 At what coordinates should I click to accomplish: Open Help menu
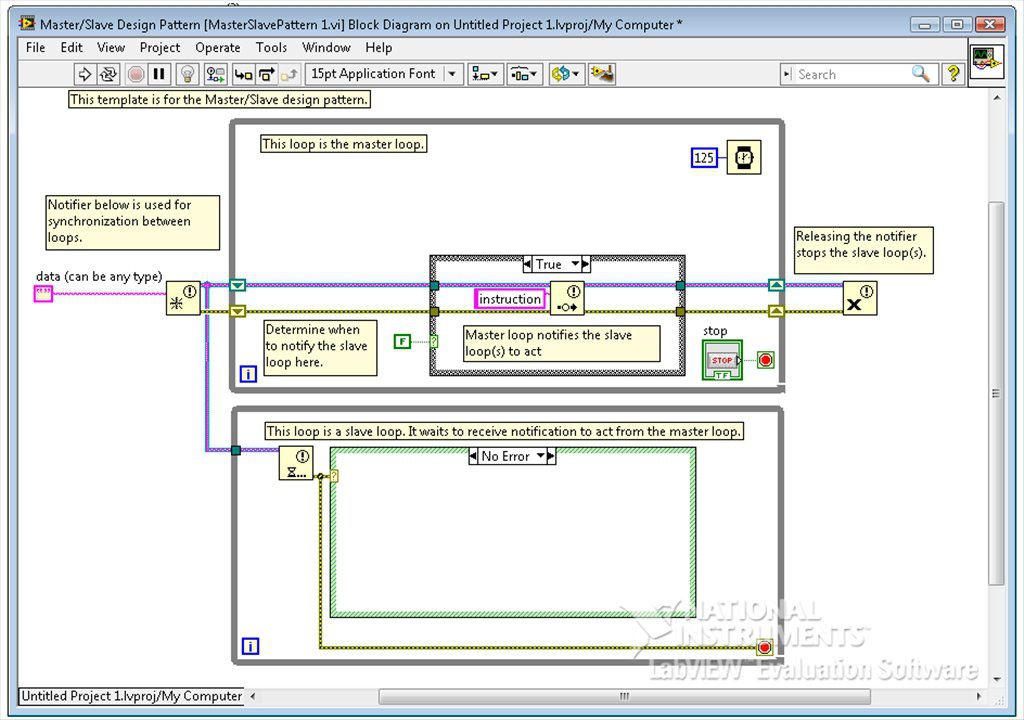coord(379,48)
